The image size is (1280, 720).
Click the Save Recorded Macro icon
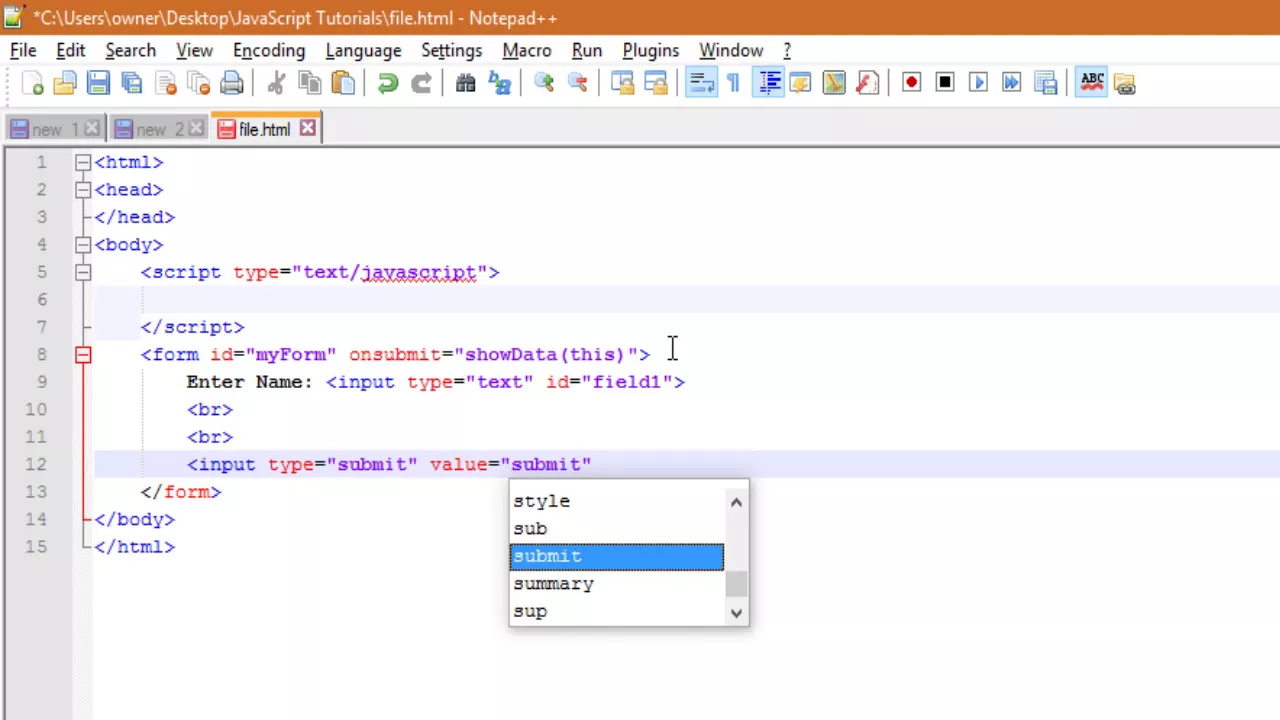[1045, 83]
